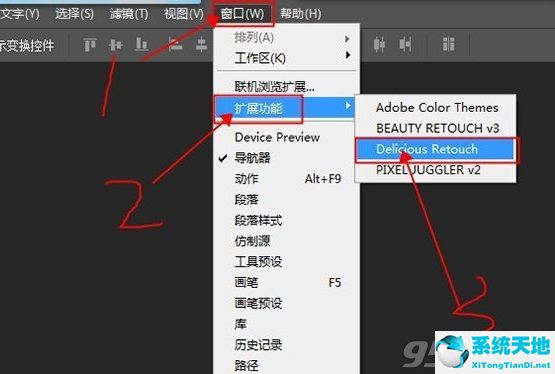Screen dimensions: 555x374
Task: Show the 历史记录 panel
Action: point(286,345)
